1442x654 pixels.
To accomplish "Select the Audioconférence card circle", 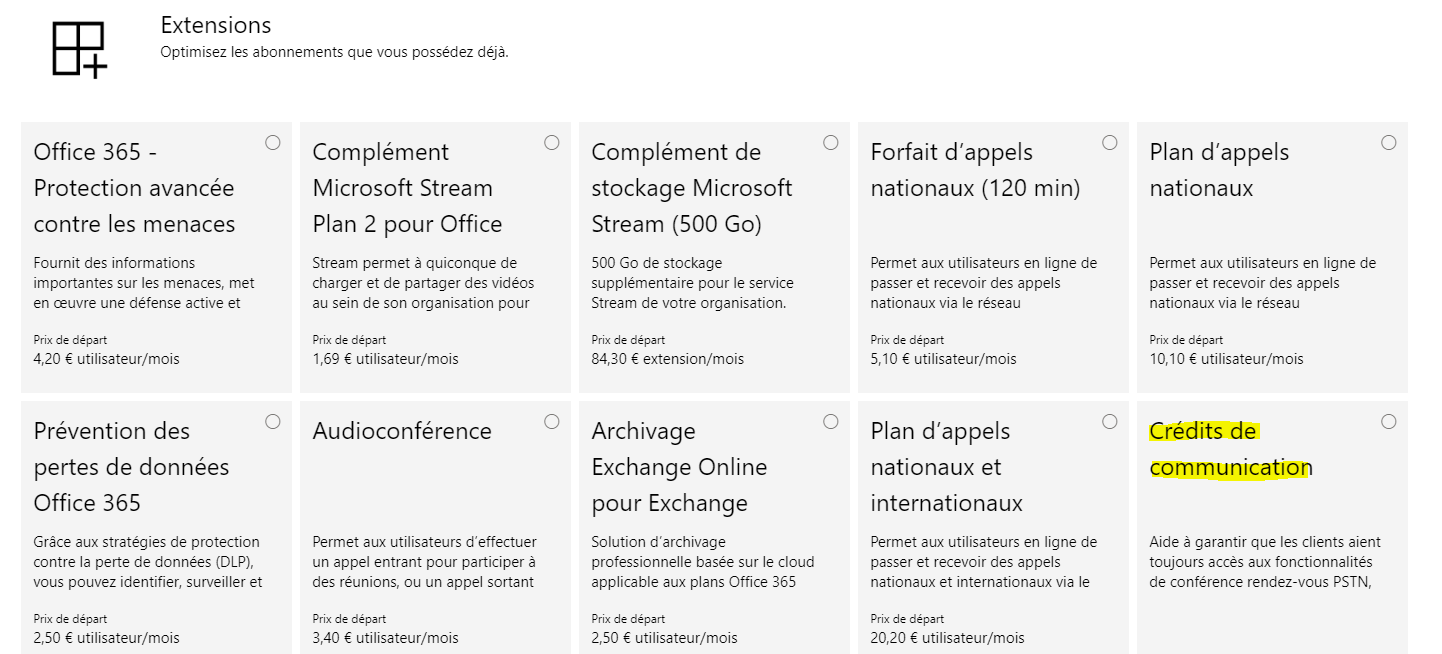I will pos(551,422).
